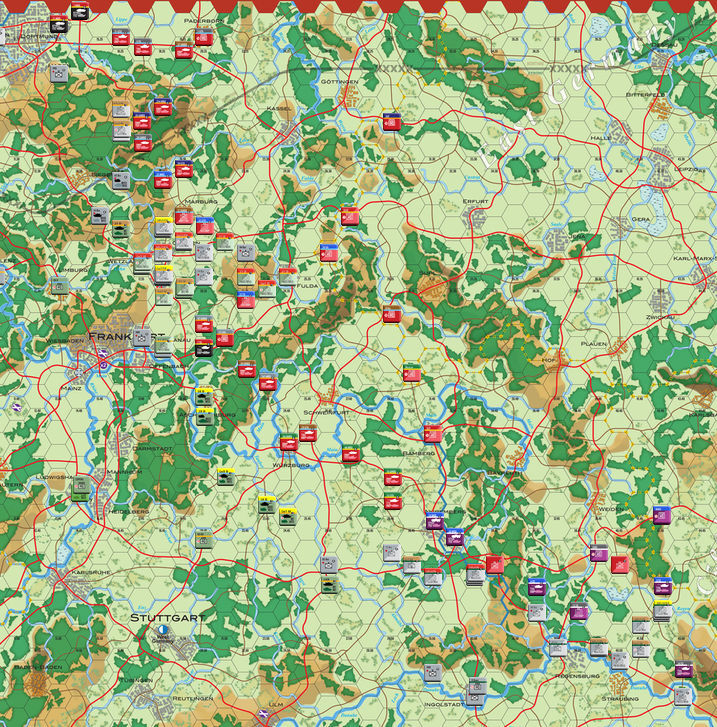Click the purple airfield symbol southwest of Mainz
The height and width of the screenshot is (727, 717).
click(17, 407)
